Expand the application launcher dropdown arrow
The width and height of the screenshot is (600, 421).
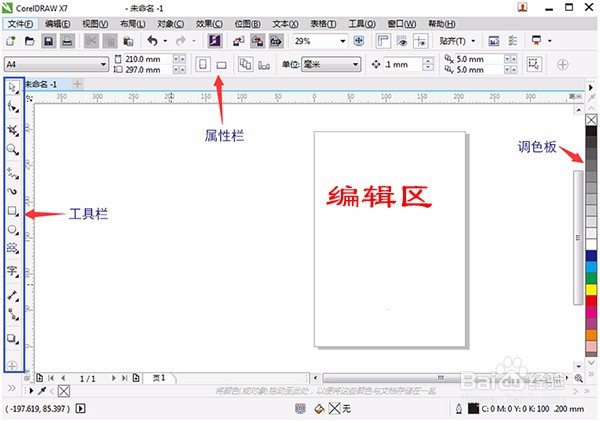tap(549, 41)
